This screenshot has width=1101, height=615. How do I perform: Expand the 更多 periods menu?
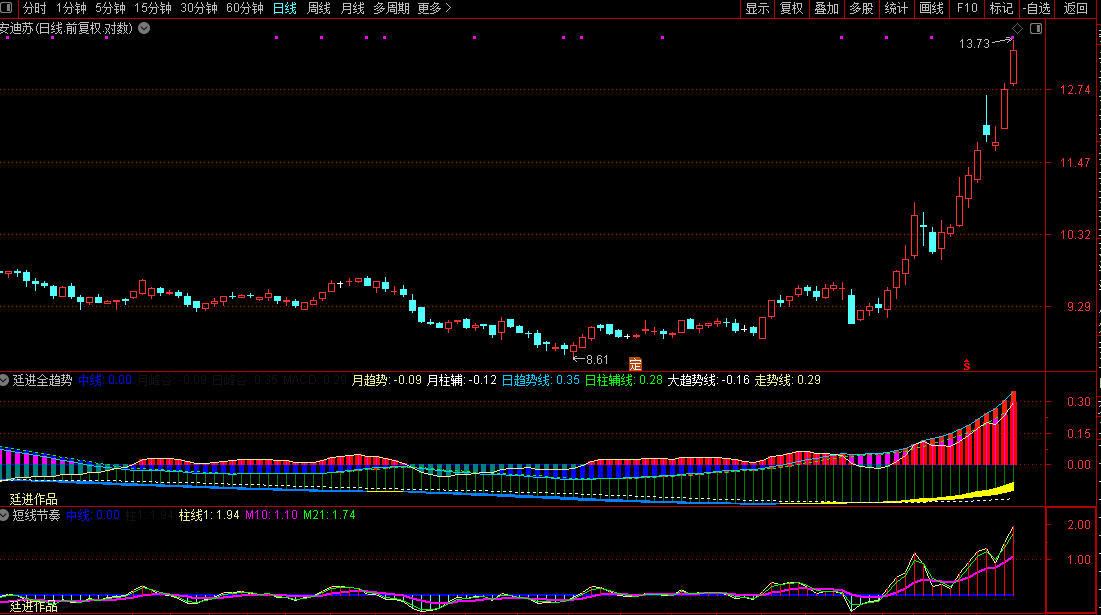434,8
